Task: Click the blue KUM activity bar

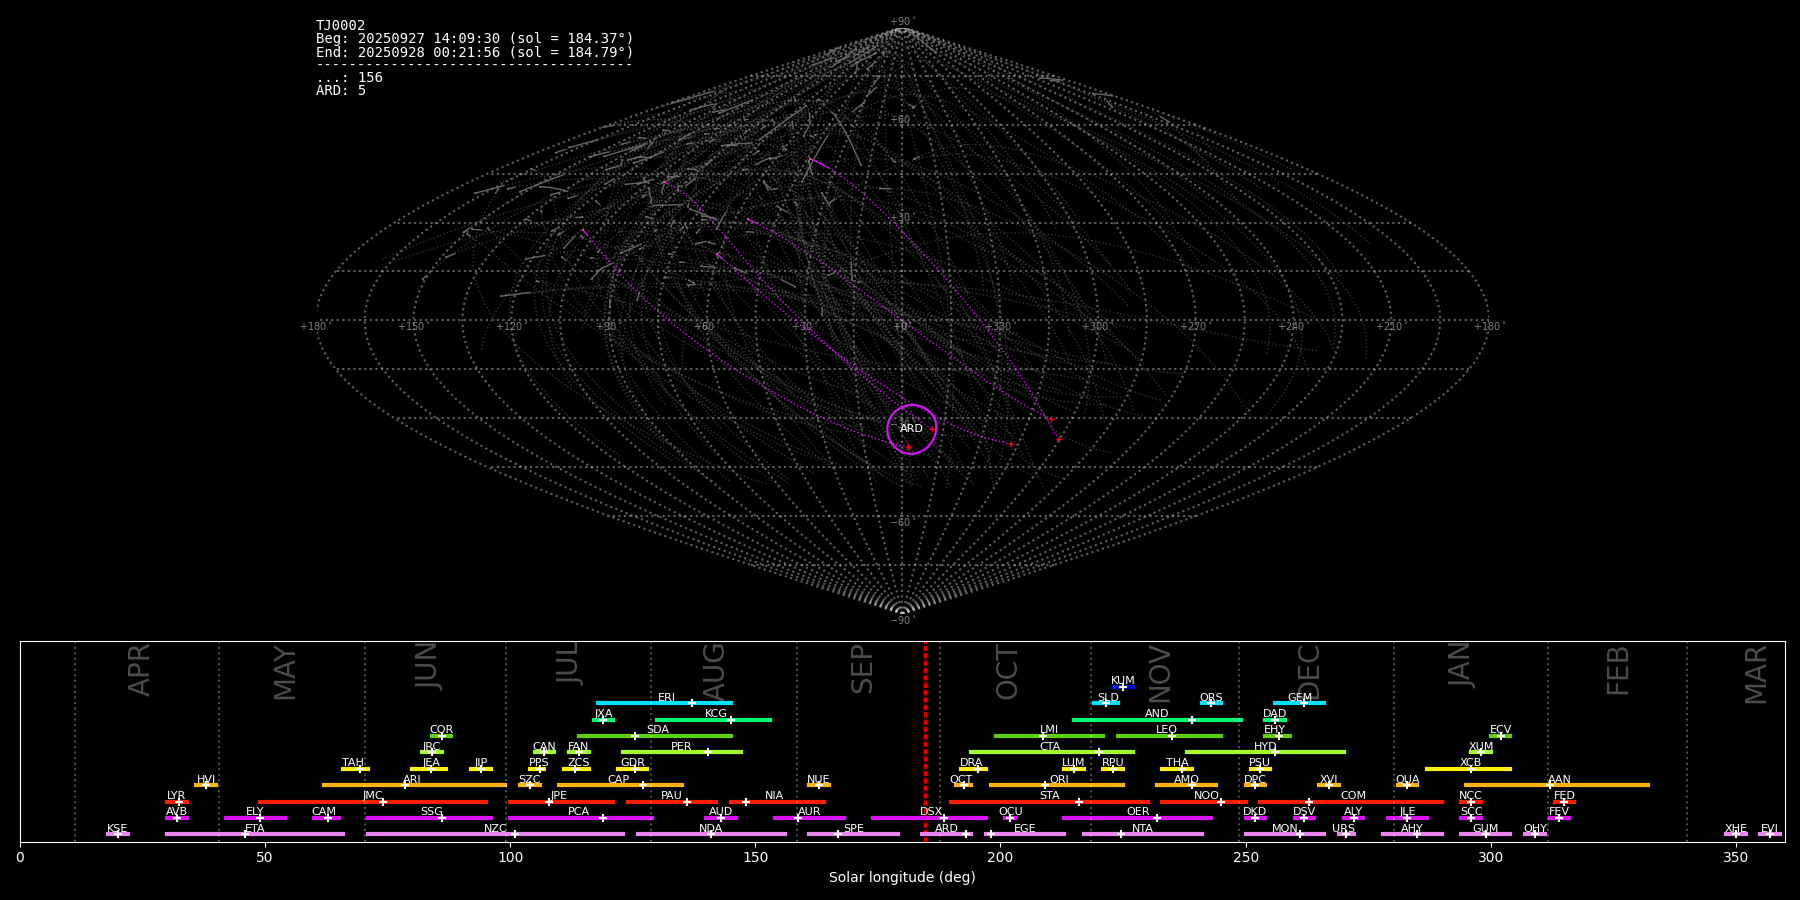Action: tap(1123, 687)
